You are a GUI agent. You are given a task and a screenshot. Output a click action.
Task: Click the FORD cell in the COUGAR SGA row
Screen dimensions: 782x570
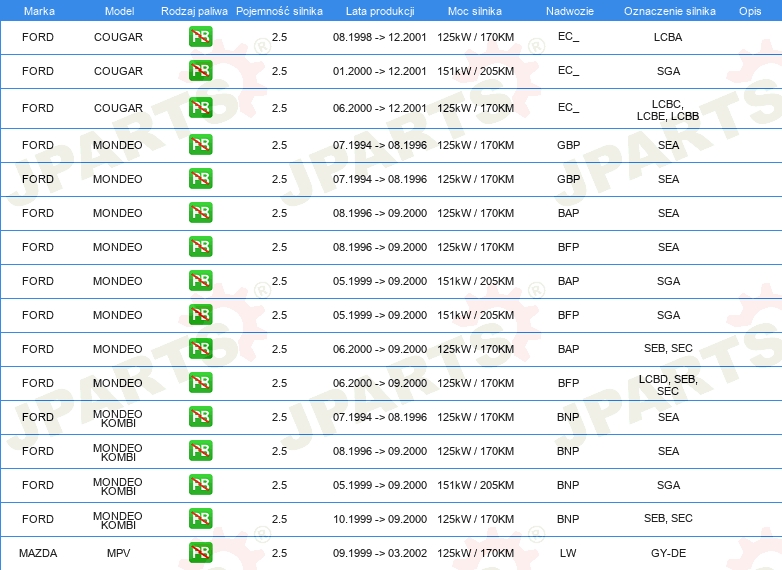(x=38, y=71)
